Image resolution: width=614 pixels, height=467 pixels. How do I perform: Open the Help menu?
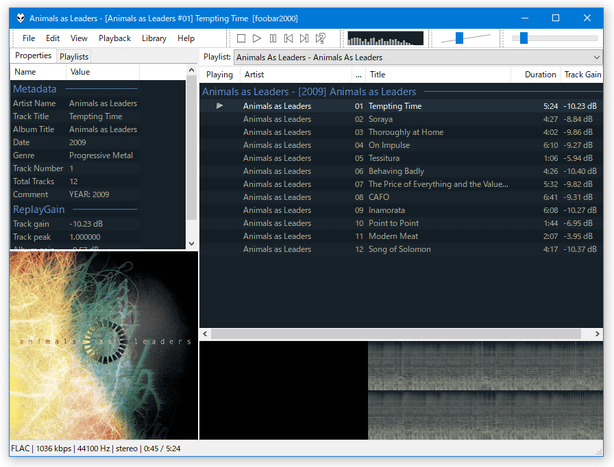coord(186,38)
